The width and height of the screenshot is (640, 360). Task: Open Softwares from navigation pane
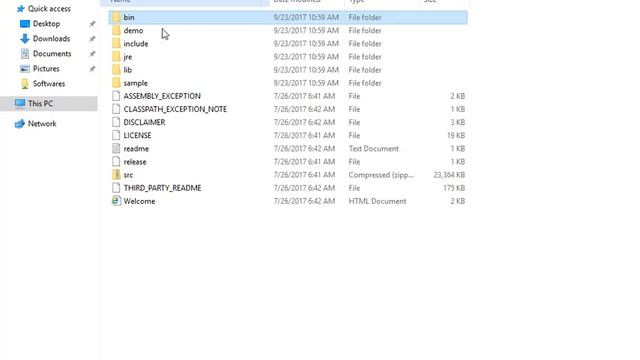click(49, 84)
